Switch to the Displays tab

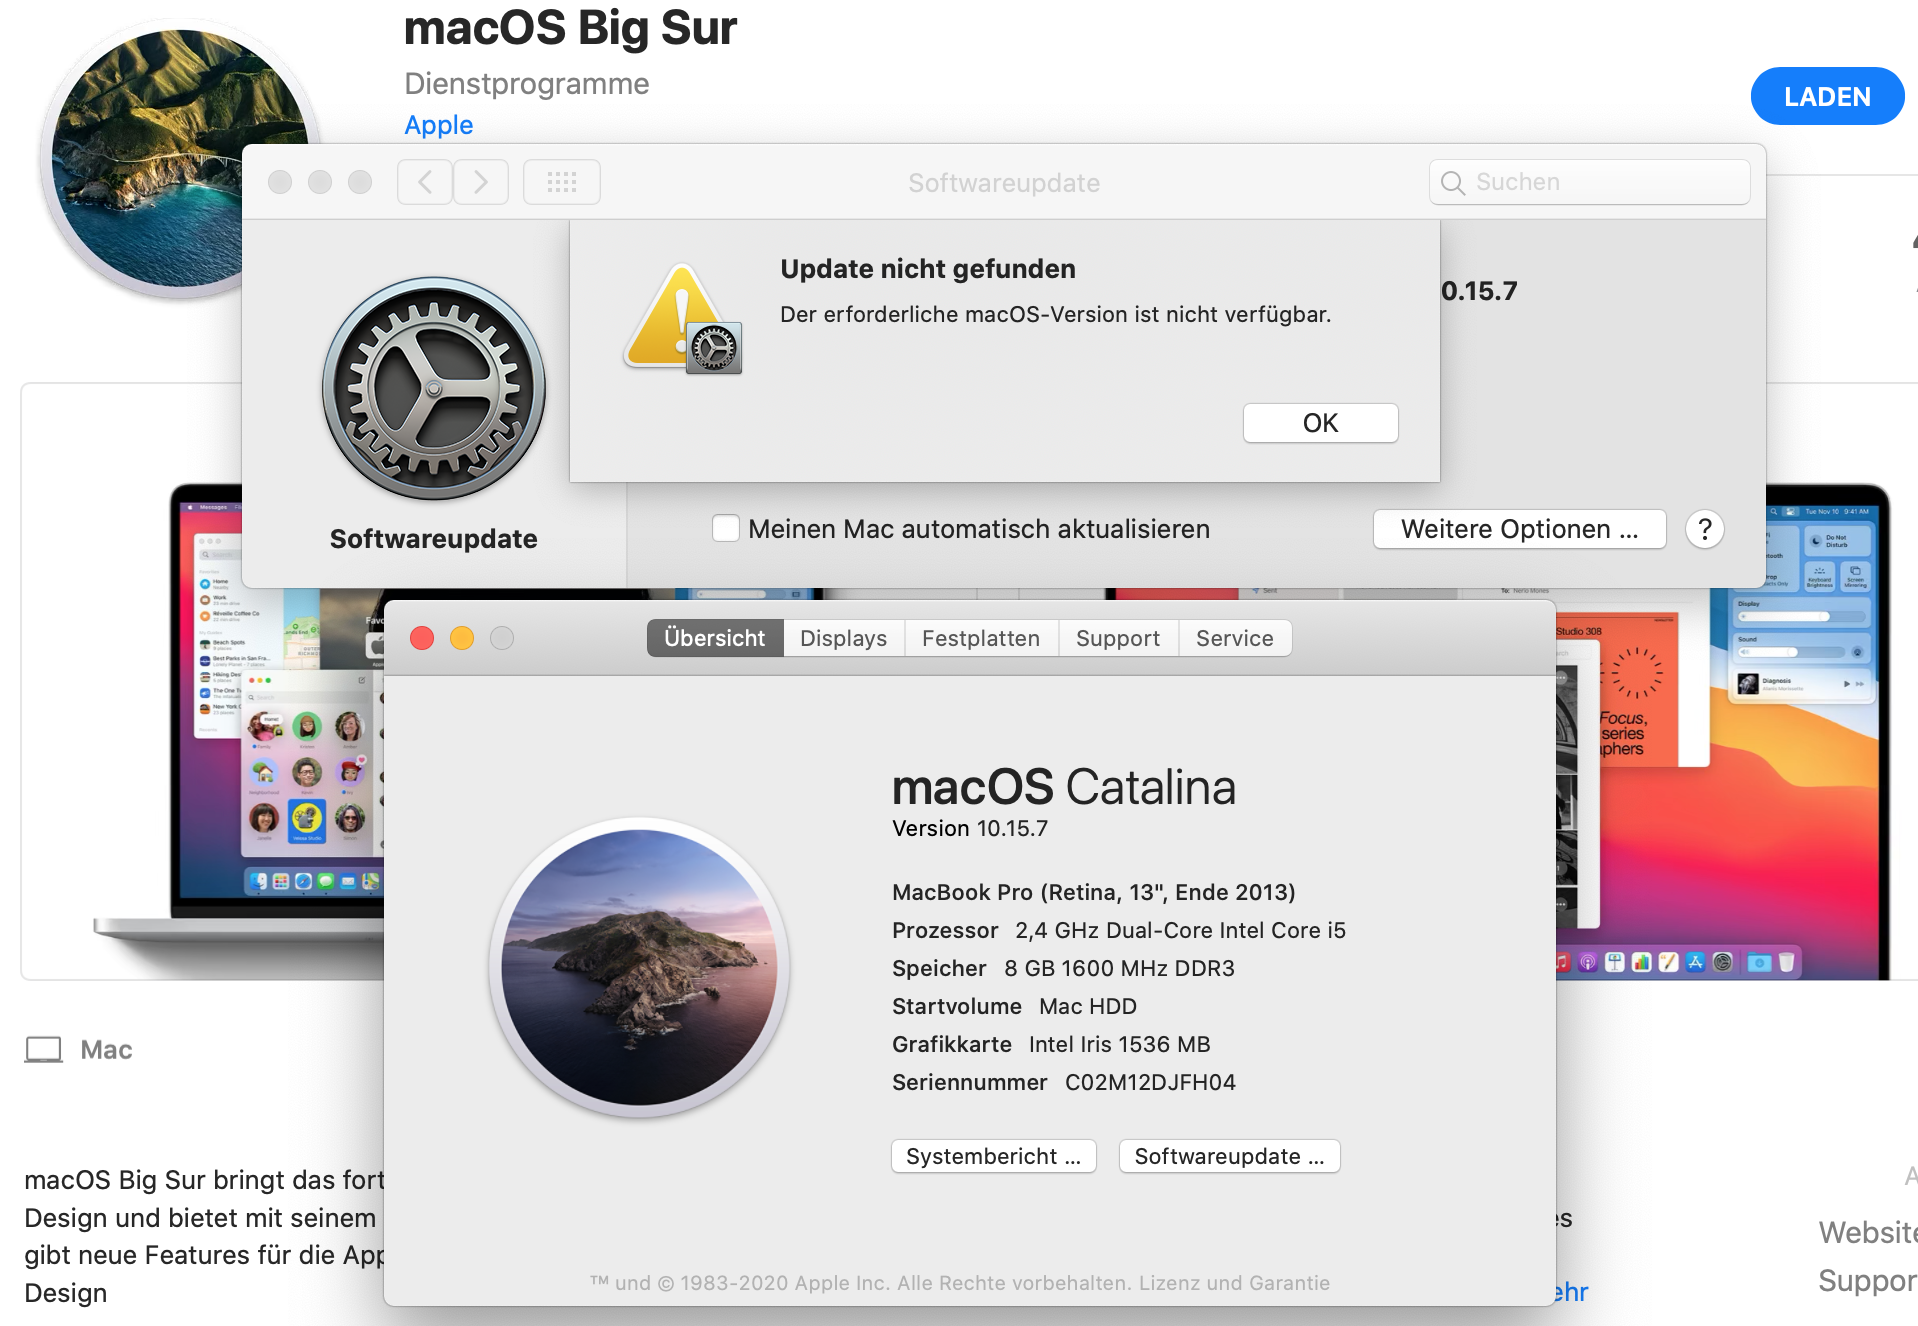coord(844,638)
